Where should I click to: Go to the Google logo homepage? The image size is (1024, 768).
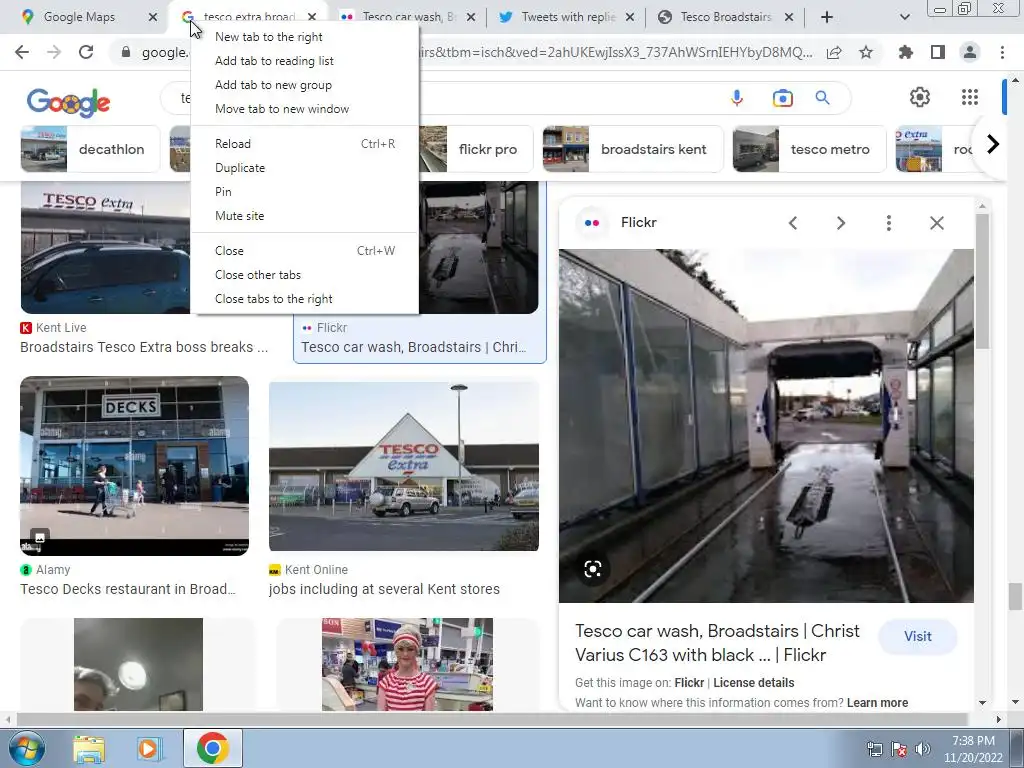(69, 102)
